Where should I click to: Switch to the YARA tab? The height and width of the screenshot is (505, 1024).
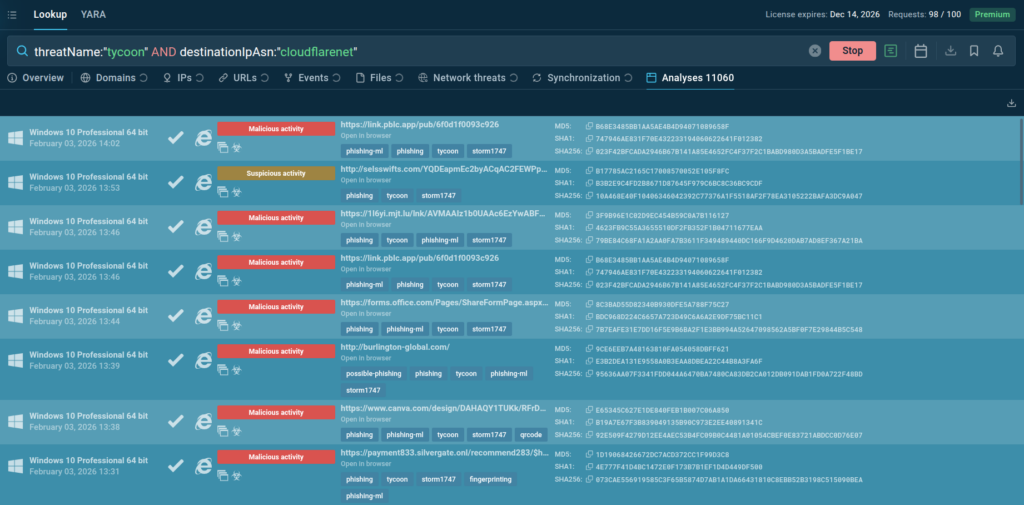pos(93,15)
